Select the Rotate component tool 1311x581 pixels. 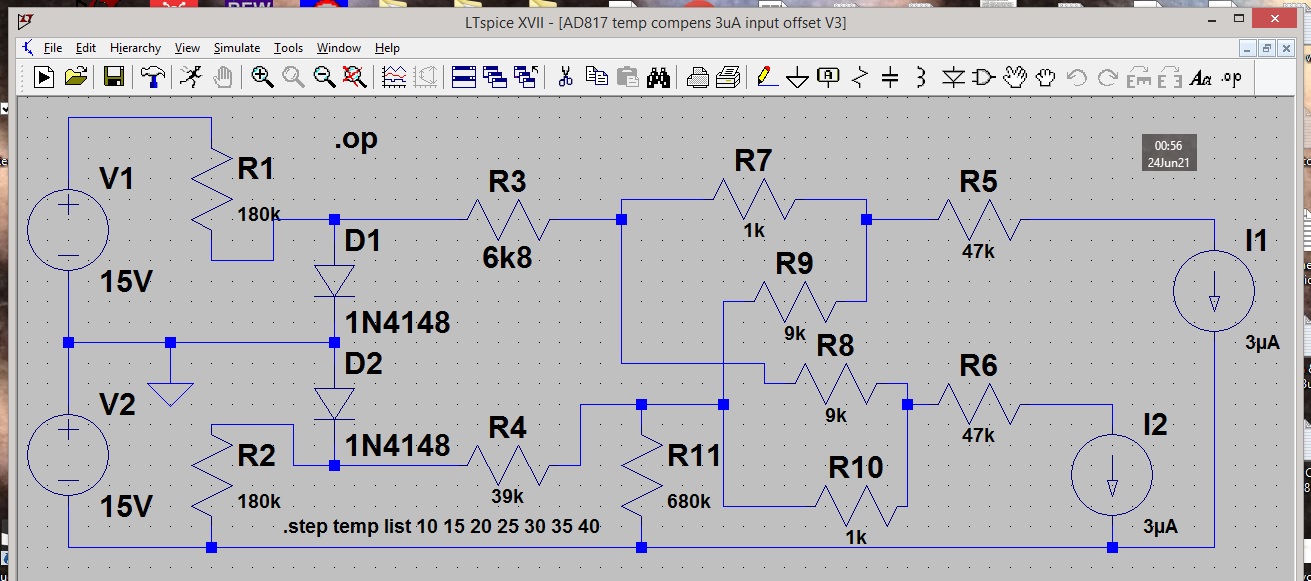[1140, 77]
